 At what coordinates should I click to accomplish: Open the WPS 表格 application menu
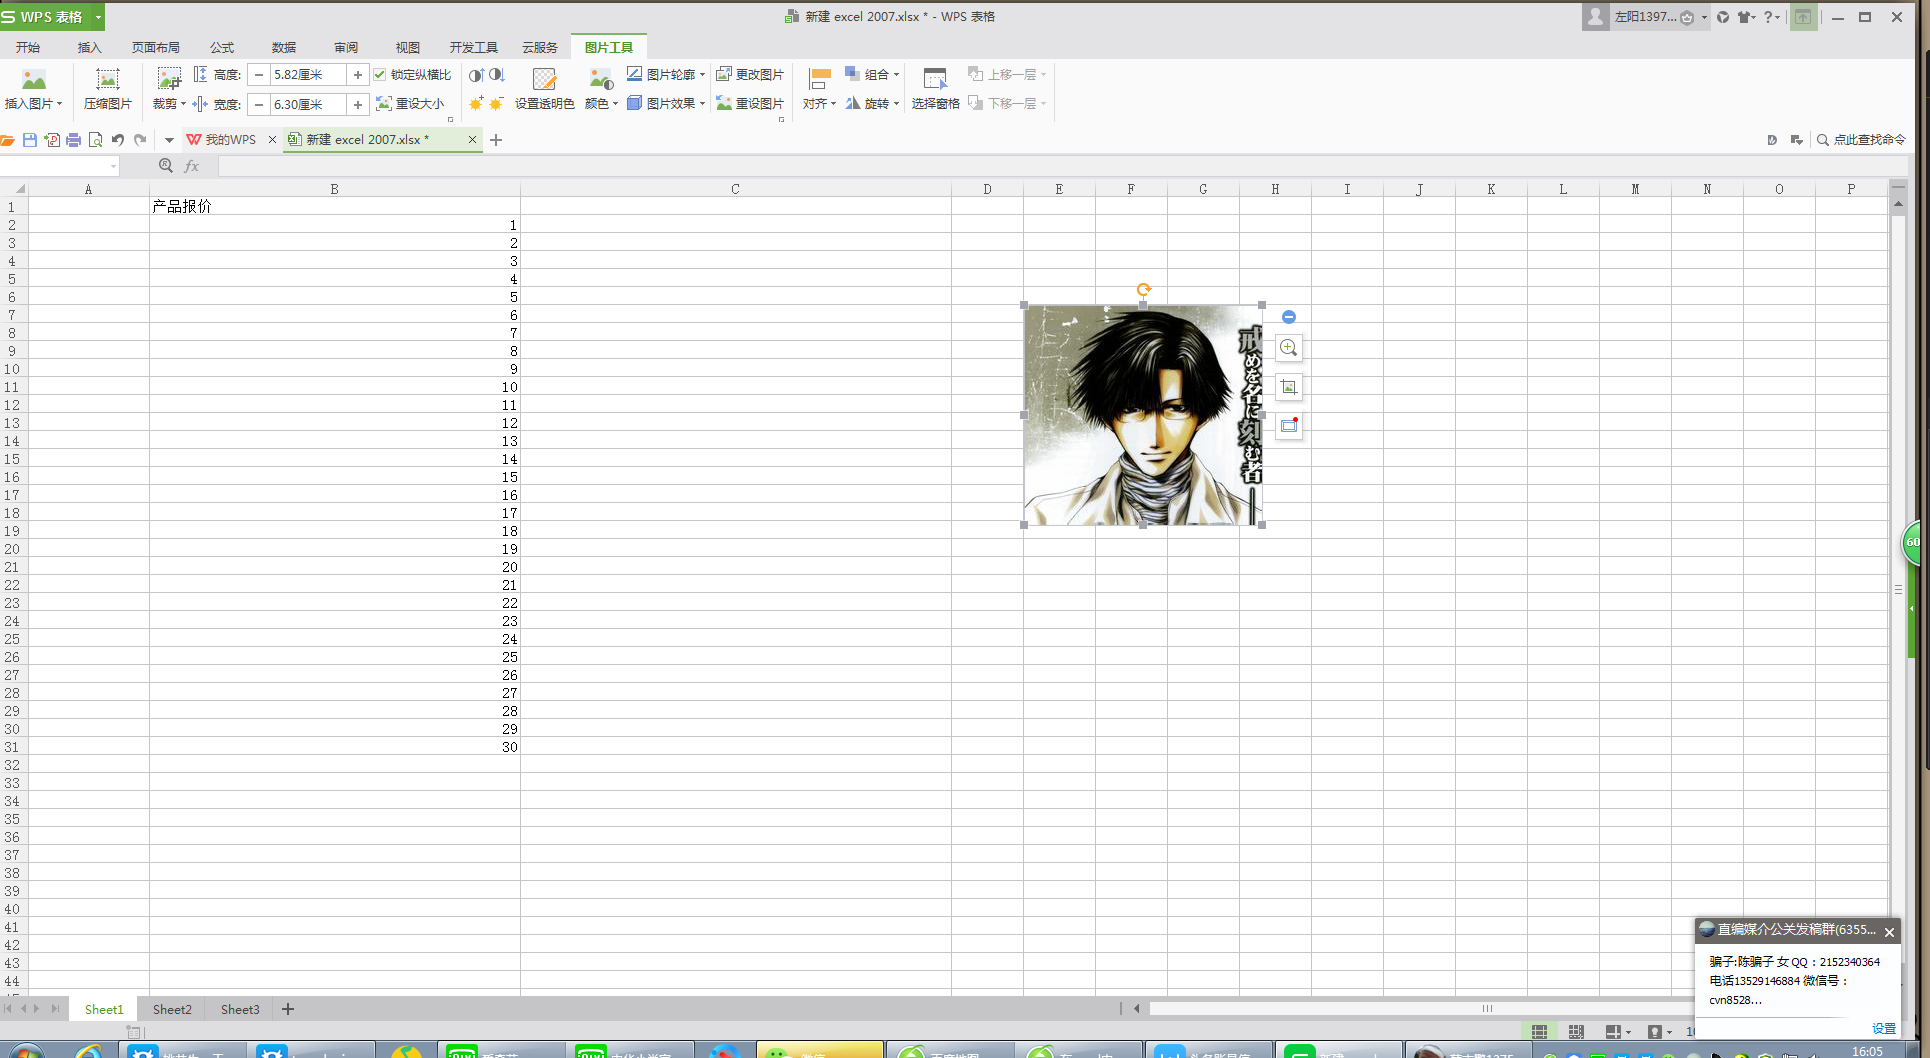(52, 17)
